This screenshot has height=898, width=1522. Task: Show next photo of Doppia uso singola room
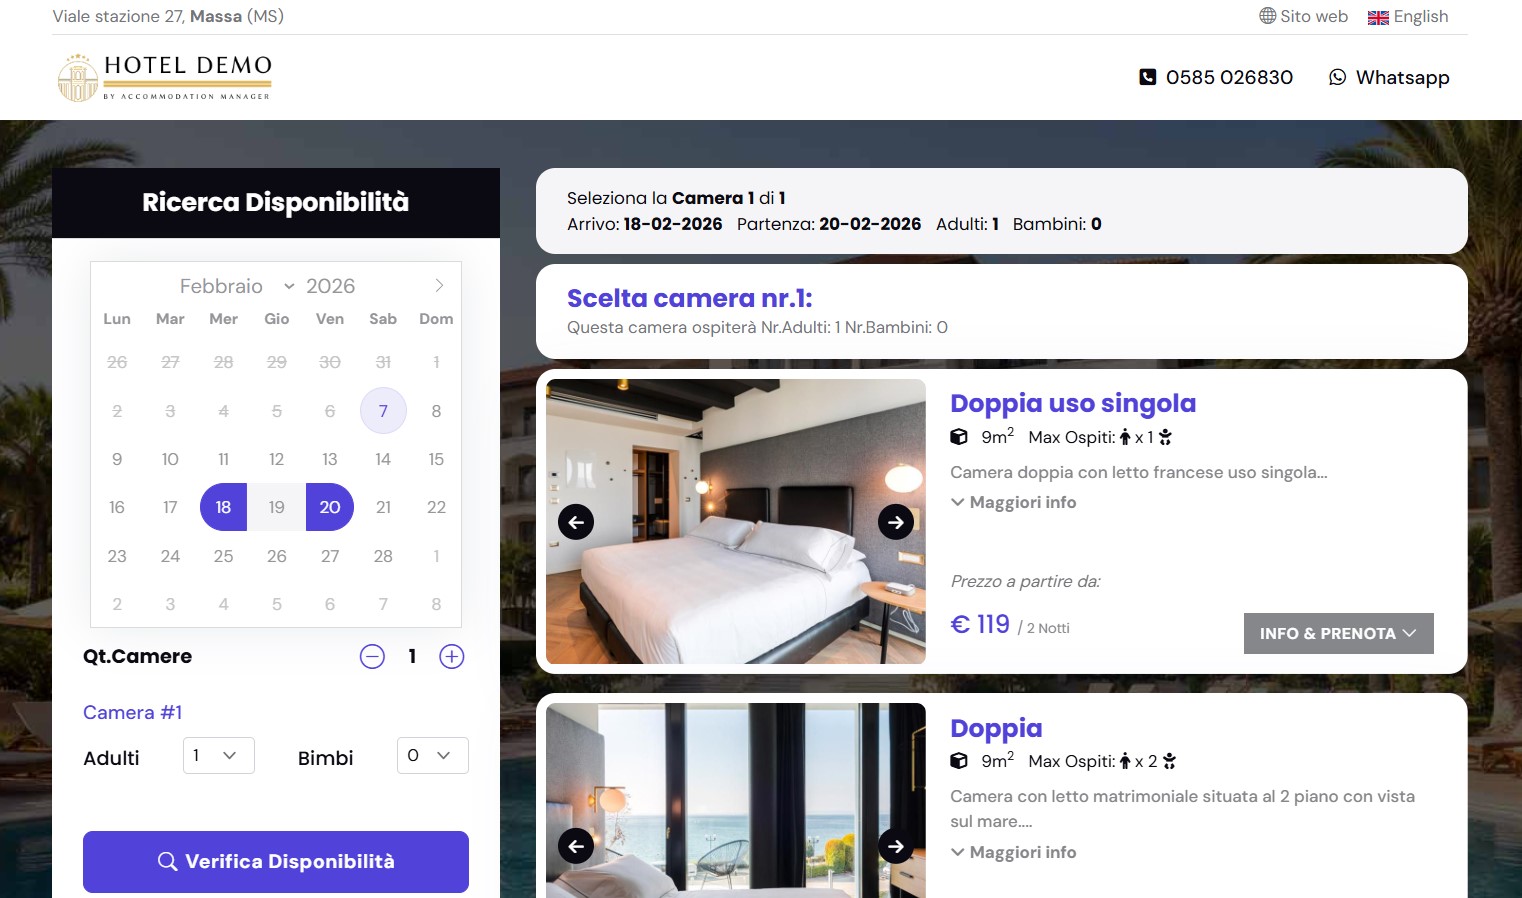(894, 521)
